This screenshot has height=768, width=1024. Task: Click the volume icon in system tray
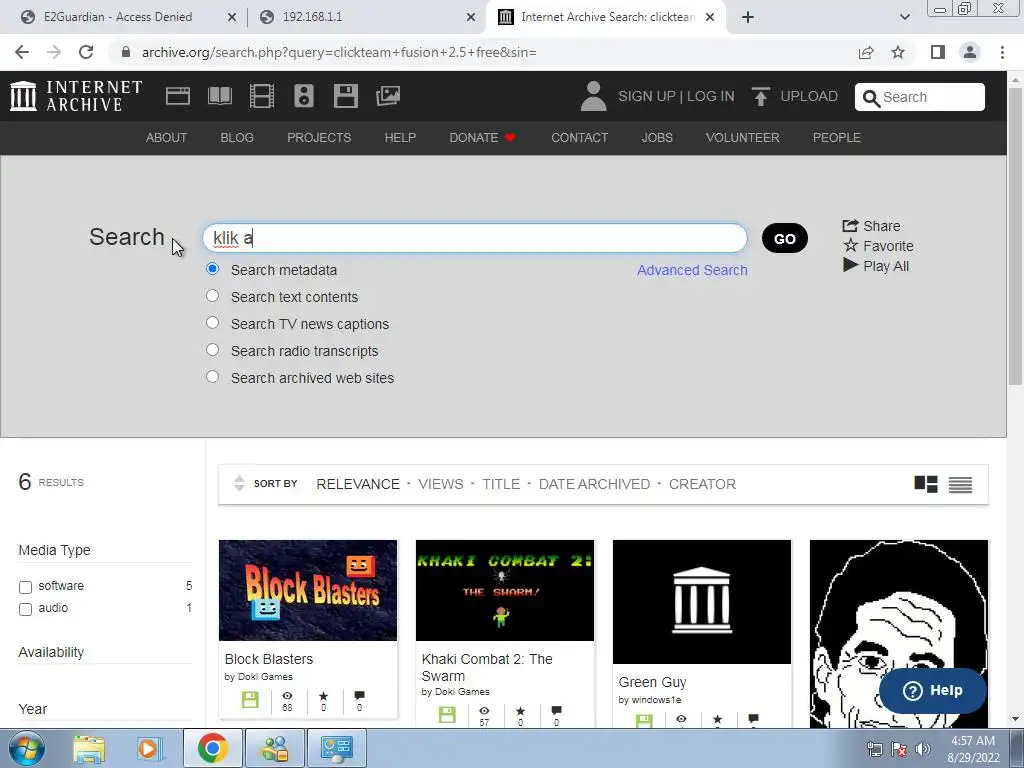922,749
